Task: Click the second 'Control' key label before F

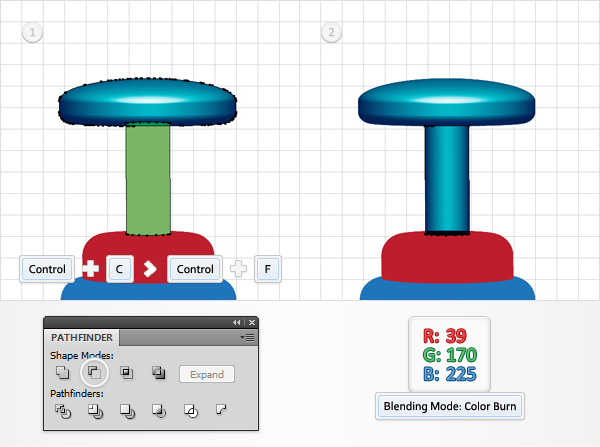Action: [x=195, y=269]
